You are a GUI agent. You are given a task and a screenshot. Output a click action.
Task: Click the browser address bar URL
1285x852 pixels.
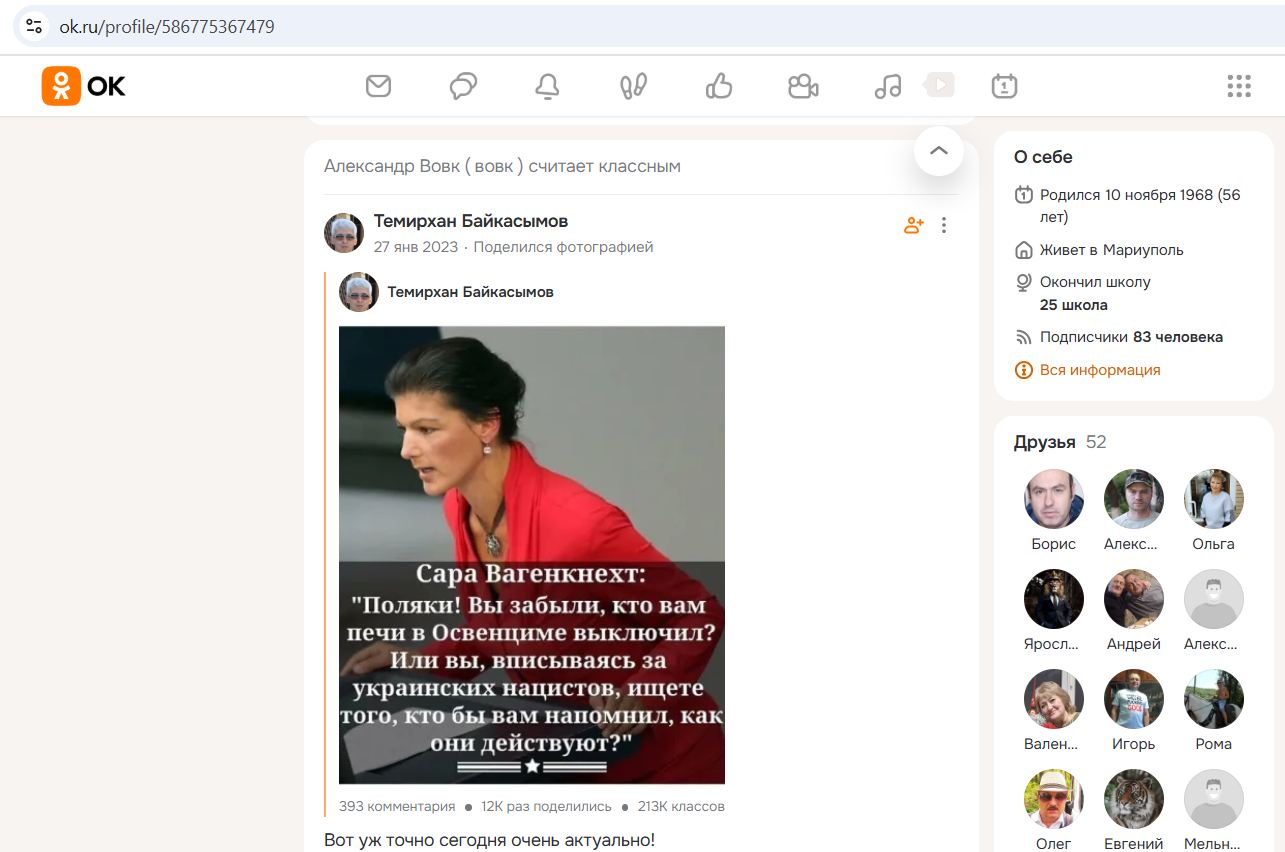167,27
